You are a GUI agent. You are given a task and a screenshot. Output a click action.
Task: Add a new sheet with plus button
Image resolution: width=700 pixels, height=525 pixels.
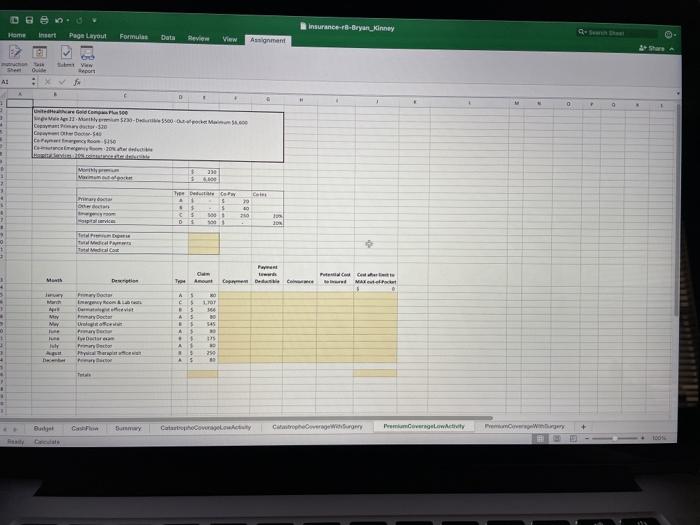583,427
